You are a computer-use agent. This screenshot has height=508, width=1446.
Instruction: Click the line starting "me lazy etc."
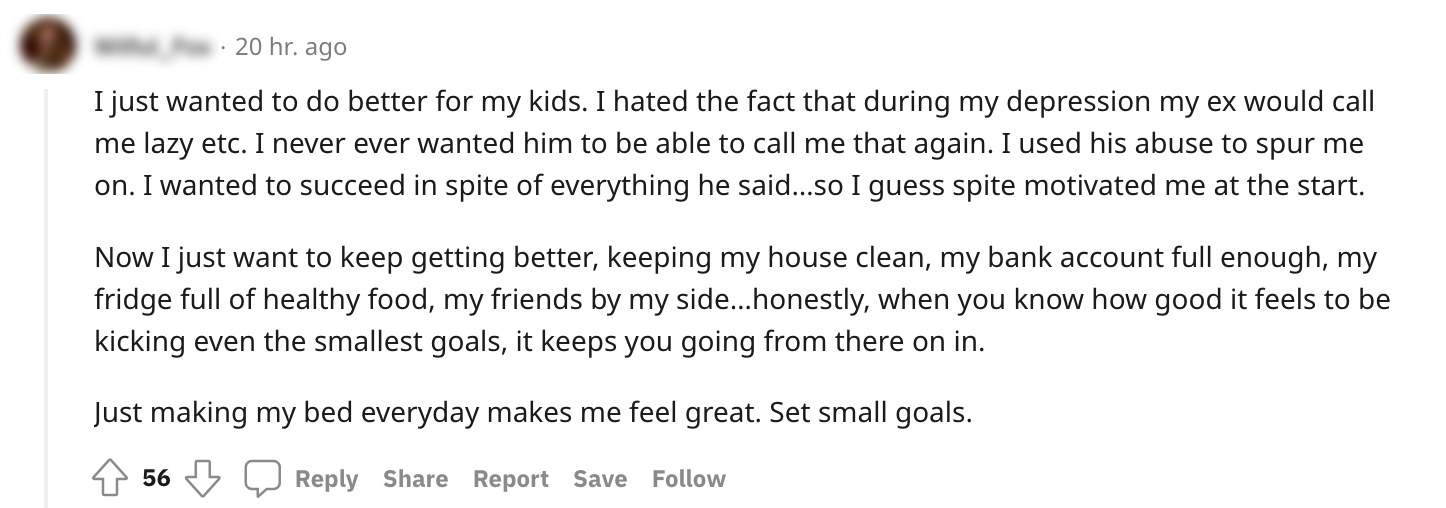tap(728, 143)
